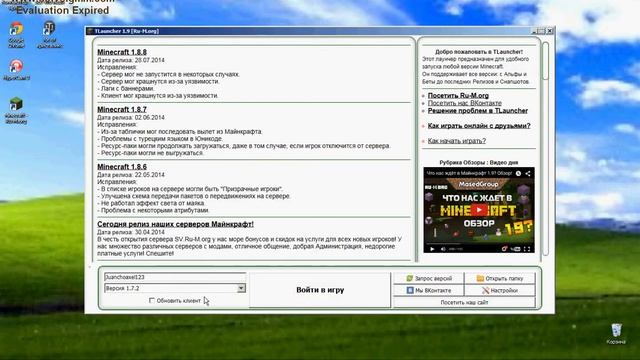Click the Лаги с баннерами line

(126, 89)
